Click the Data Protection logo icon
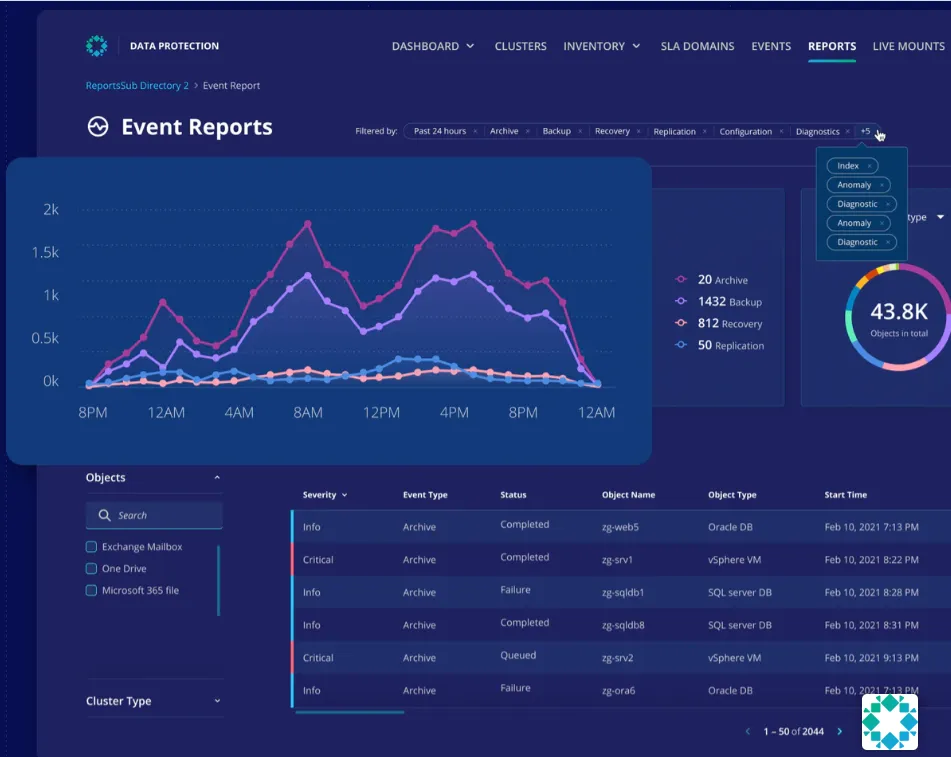The width and height of the screenshot is (951, 757). [x=96, y=45]
